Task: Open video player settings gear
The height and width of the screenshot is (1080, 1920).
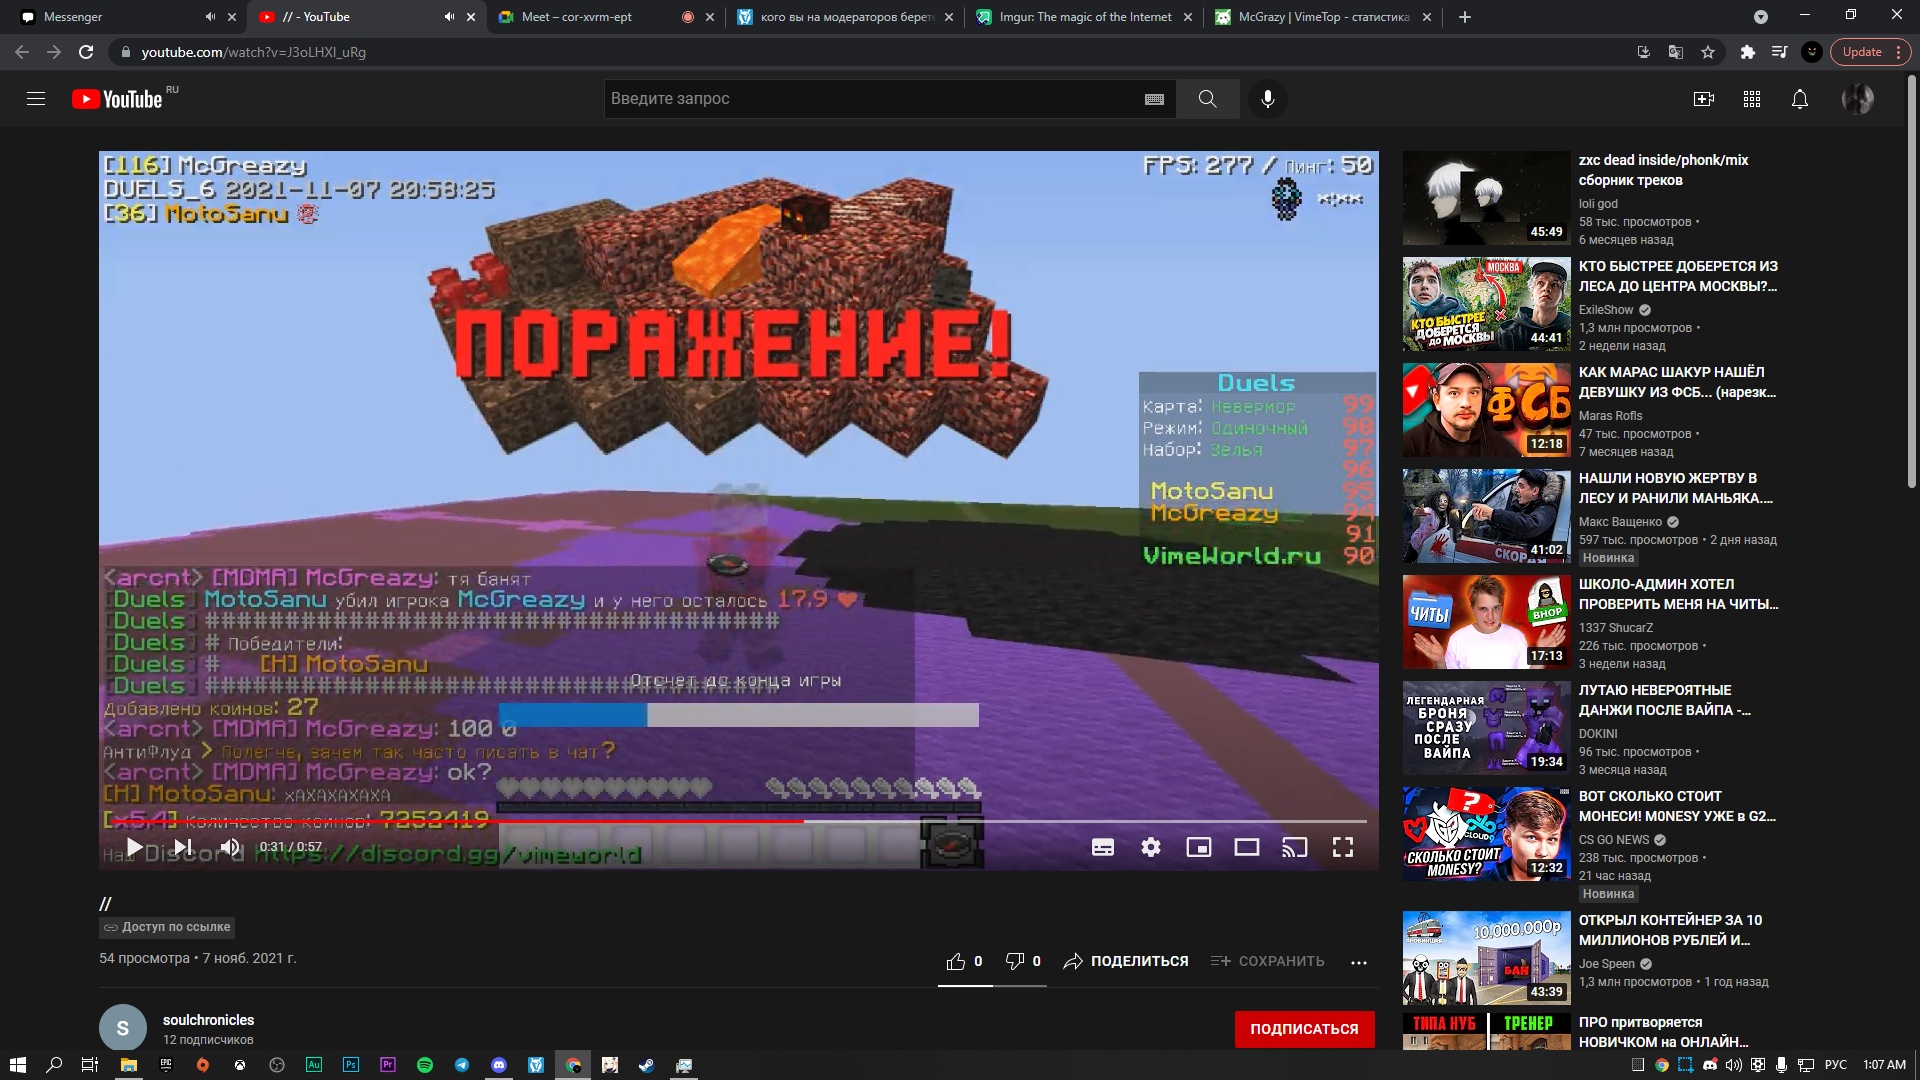Action: 1151,848
